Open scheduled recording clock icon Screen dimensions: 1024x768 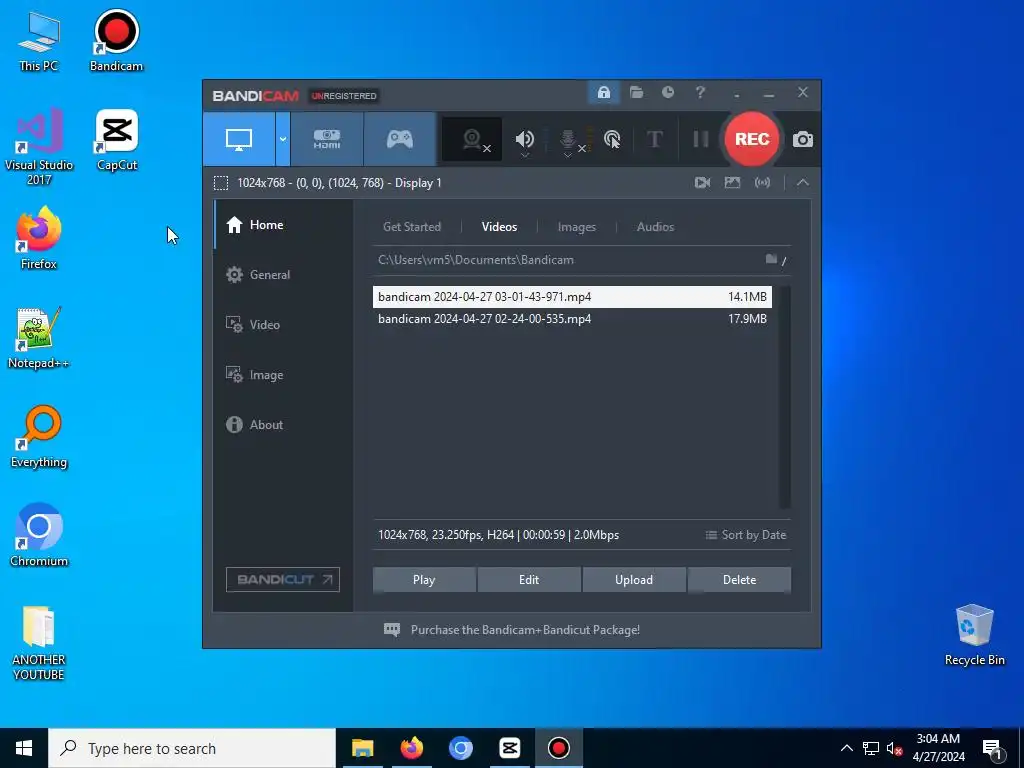click(x=667, y=93)
